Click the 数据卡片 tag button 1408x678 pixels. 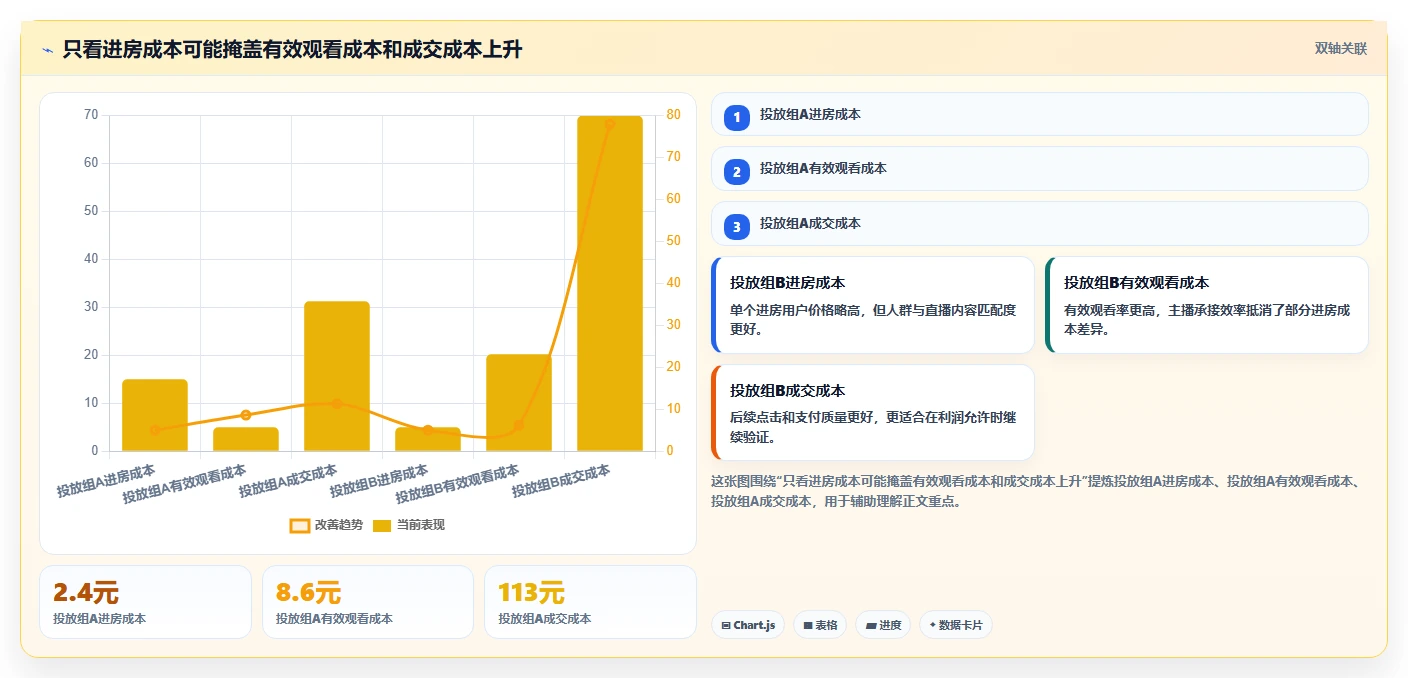[x=955, y=625]
